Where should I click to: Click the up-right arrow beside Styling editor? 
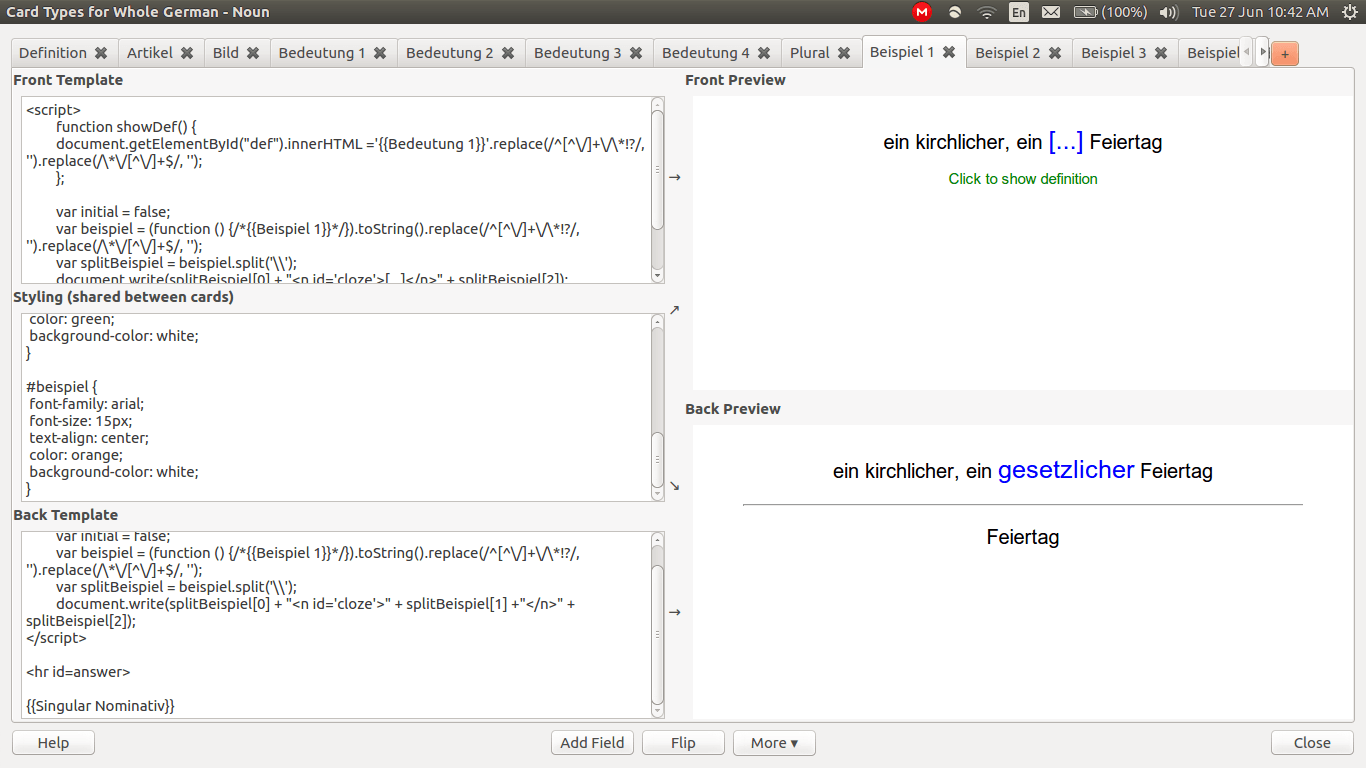674,310
